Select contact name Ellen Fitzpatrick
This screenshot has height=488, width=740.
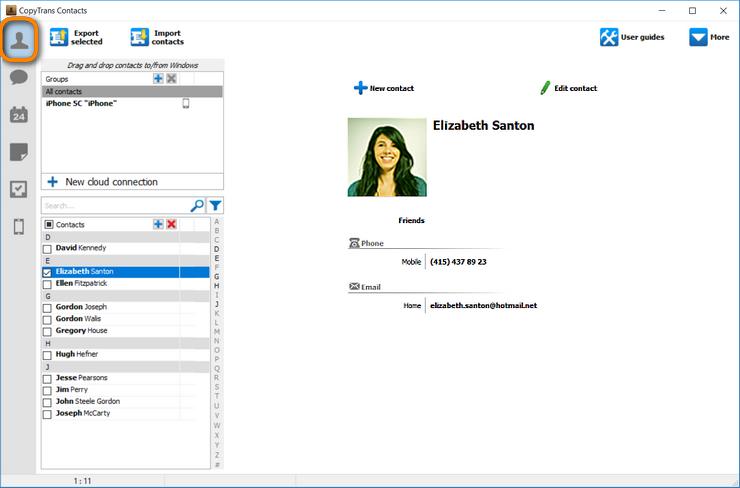tap(81, 283)
